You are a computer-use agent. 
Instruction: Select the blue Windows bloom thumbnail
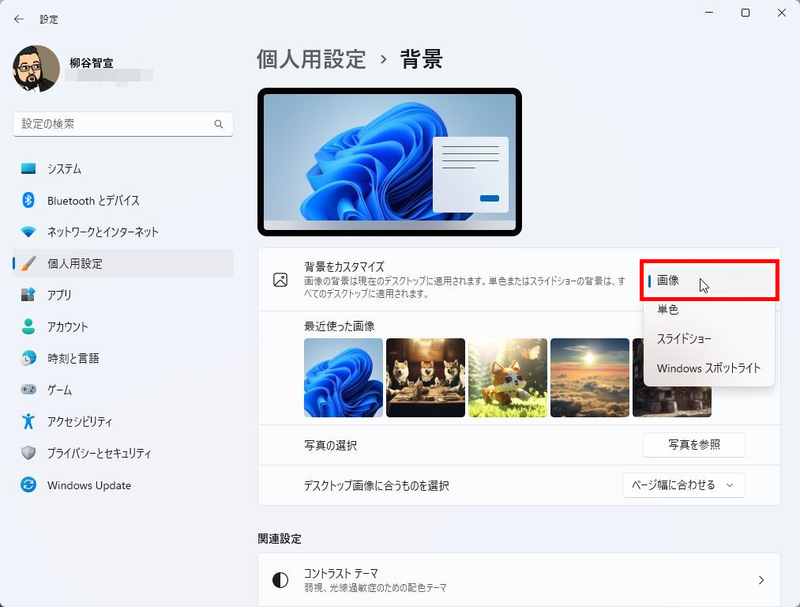(343, 377)
